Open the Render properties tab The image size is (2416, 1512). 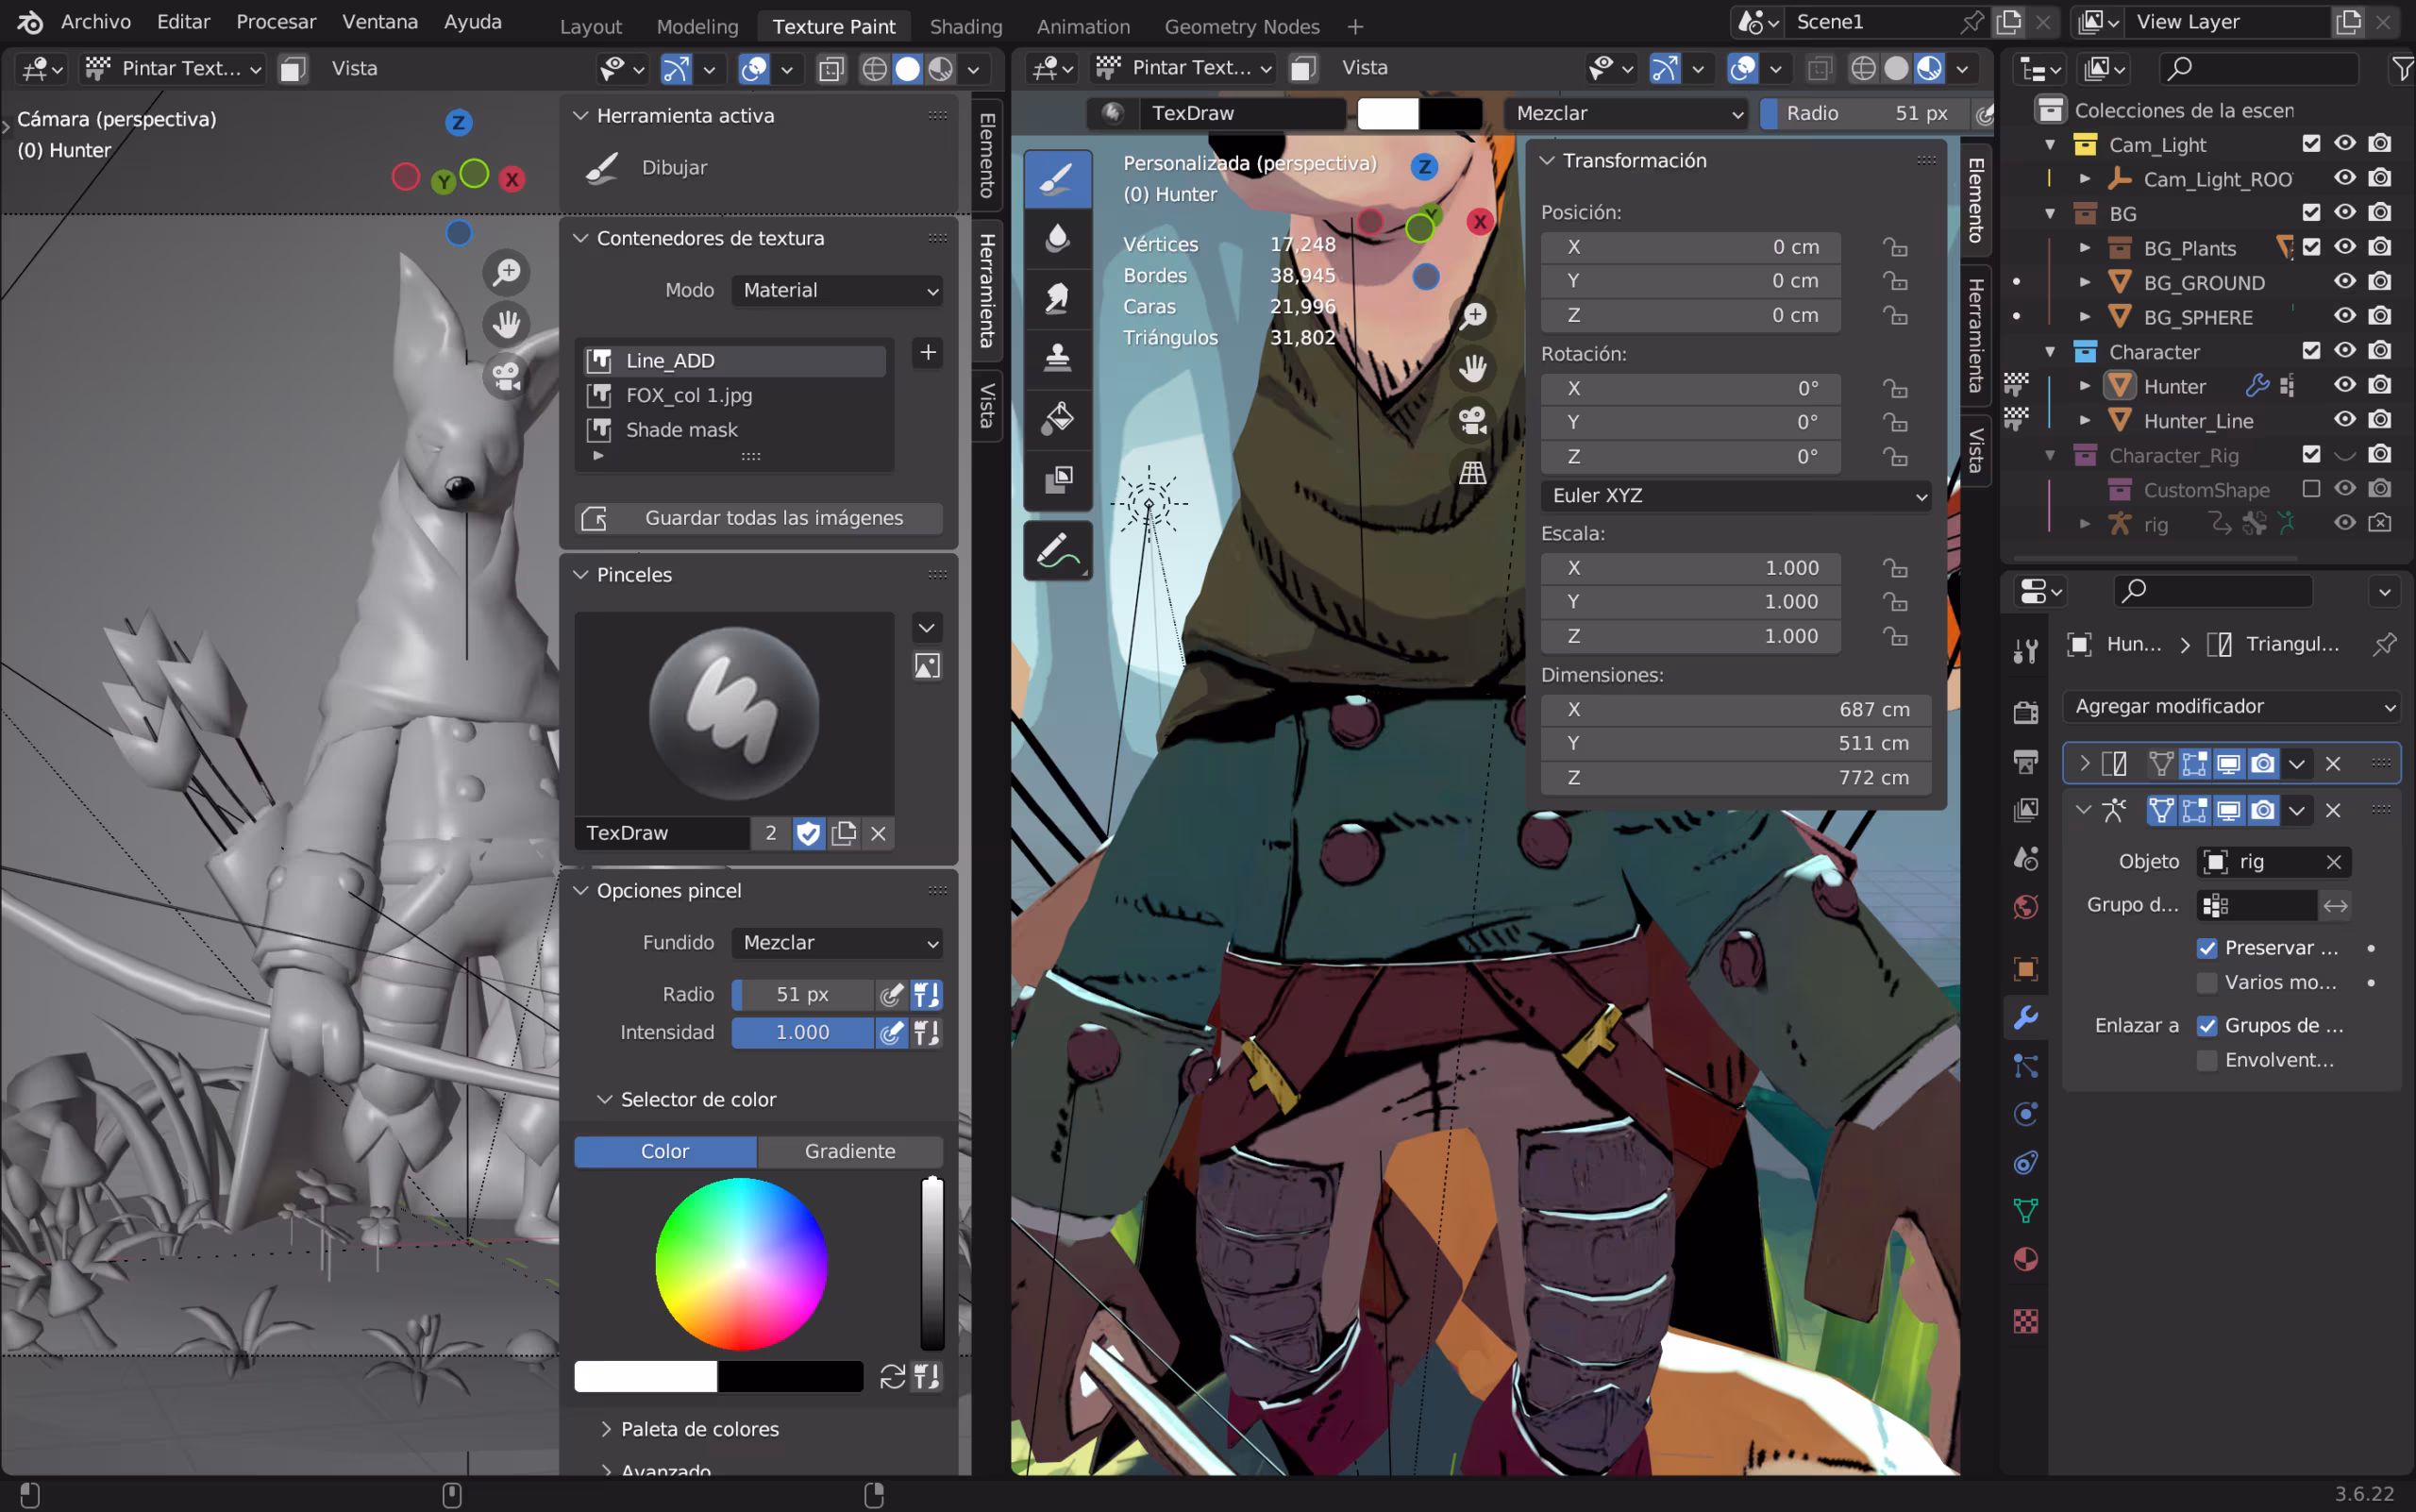coord(2026,712)
